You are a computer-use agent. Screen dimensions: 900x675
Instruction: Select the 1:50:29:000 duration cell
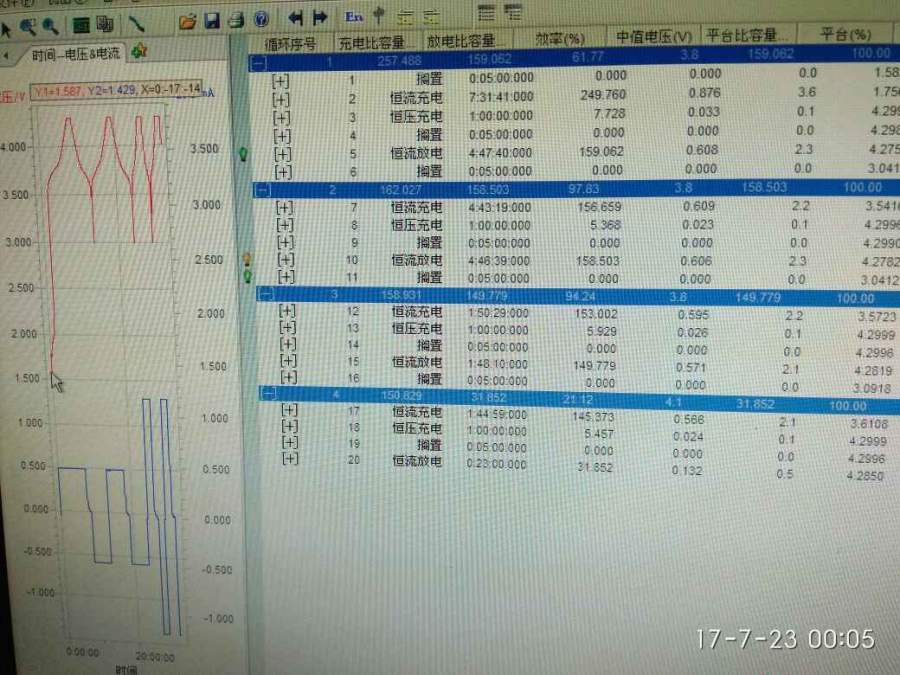[x=498, y=313]
